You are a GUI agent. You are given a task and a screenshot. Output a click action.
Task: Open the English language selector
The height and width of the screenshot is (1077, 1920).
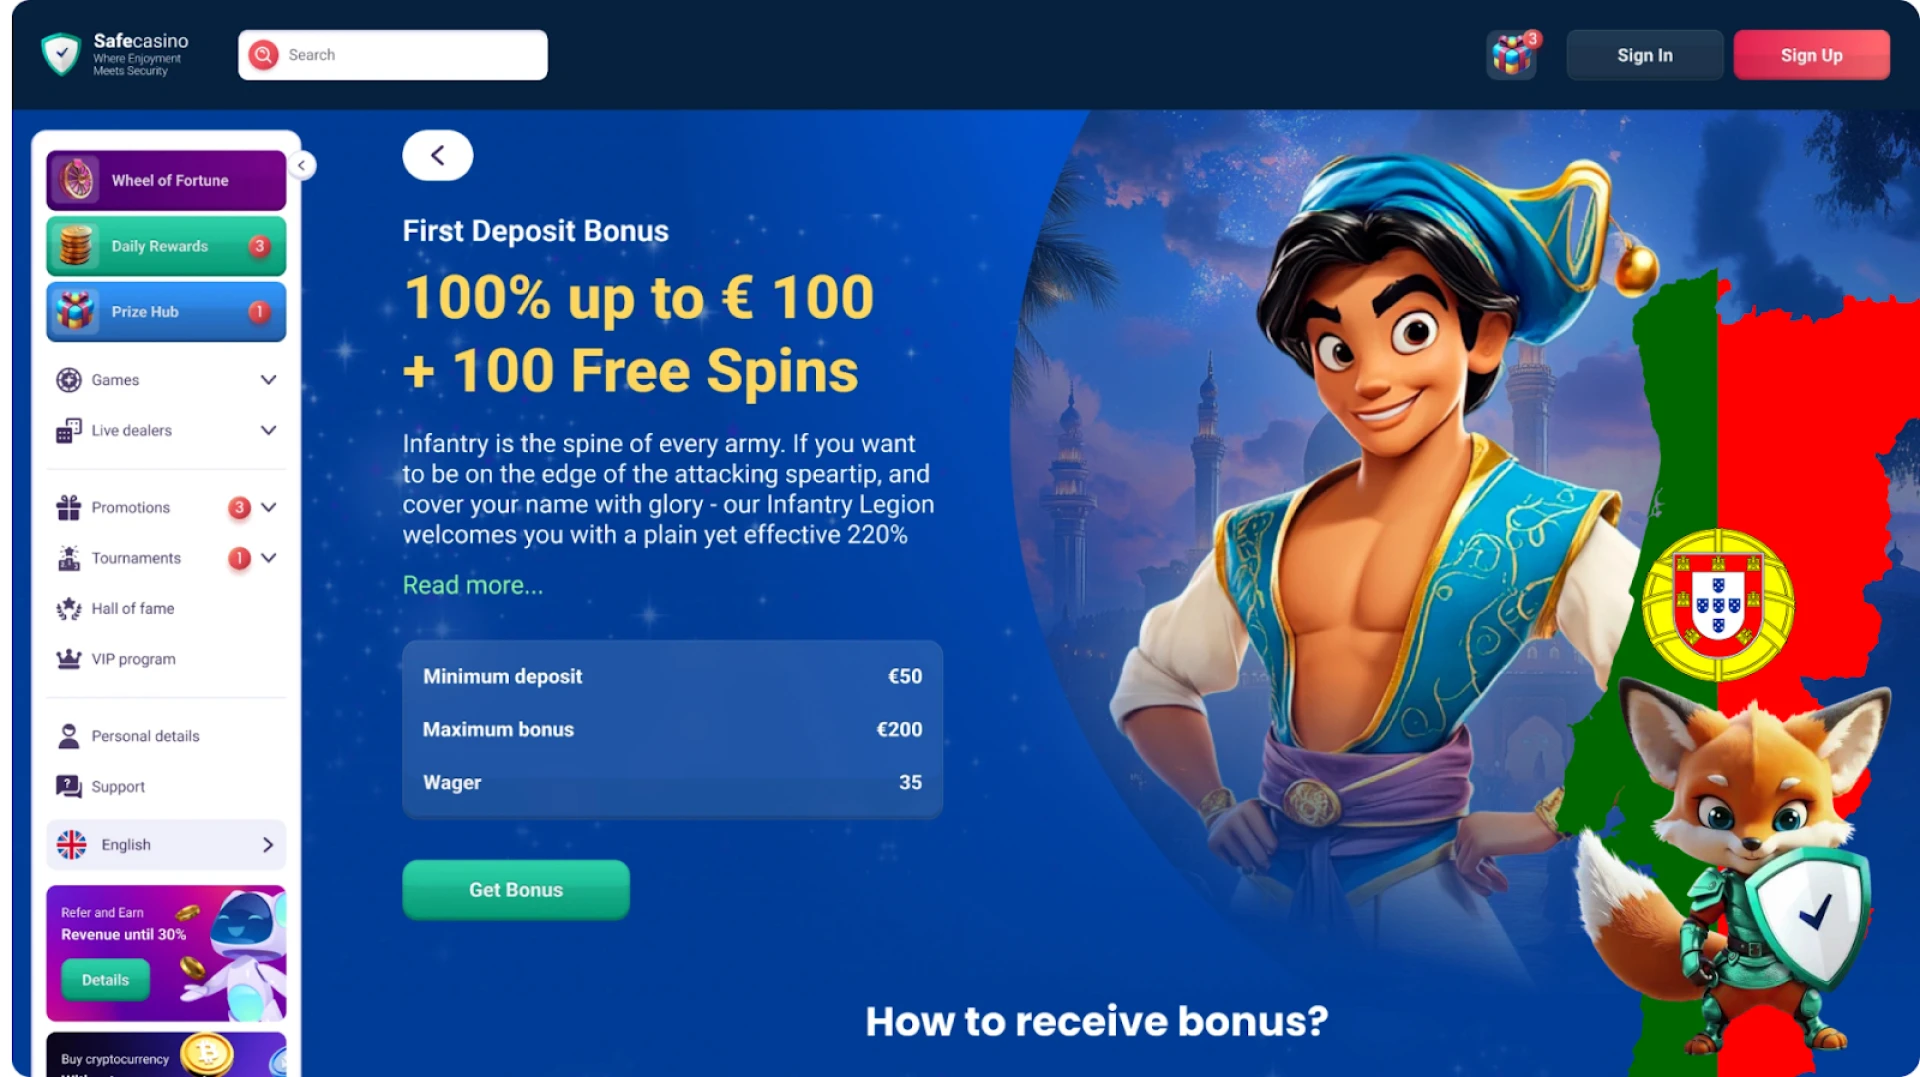pos(166,845)
